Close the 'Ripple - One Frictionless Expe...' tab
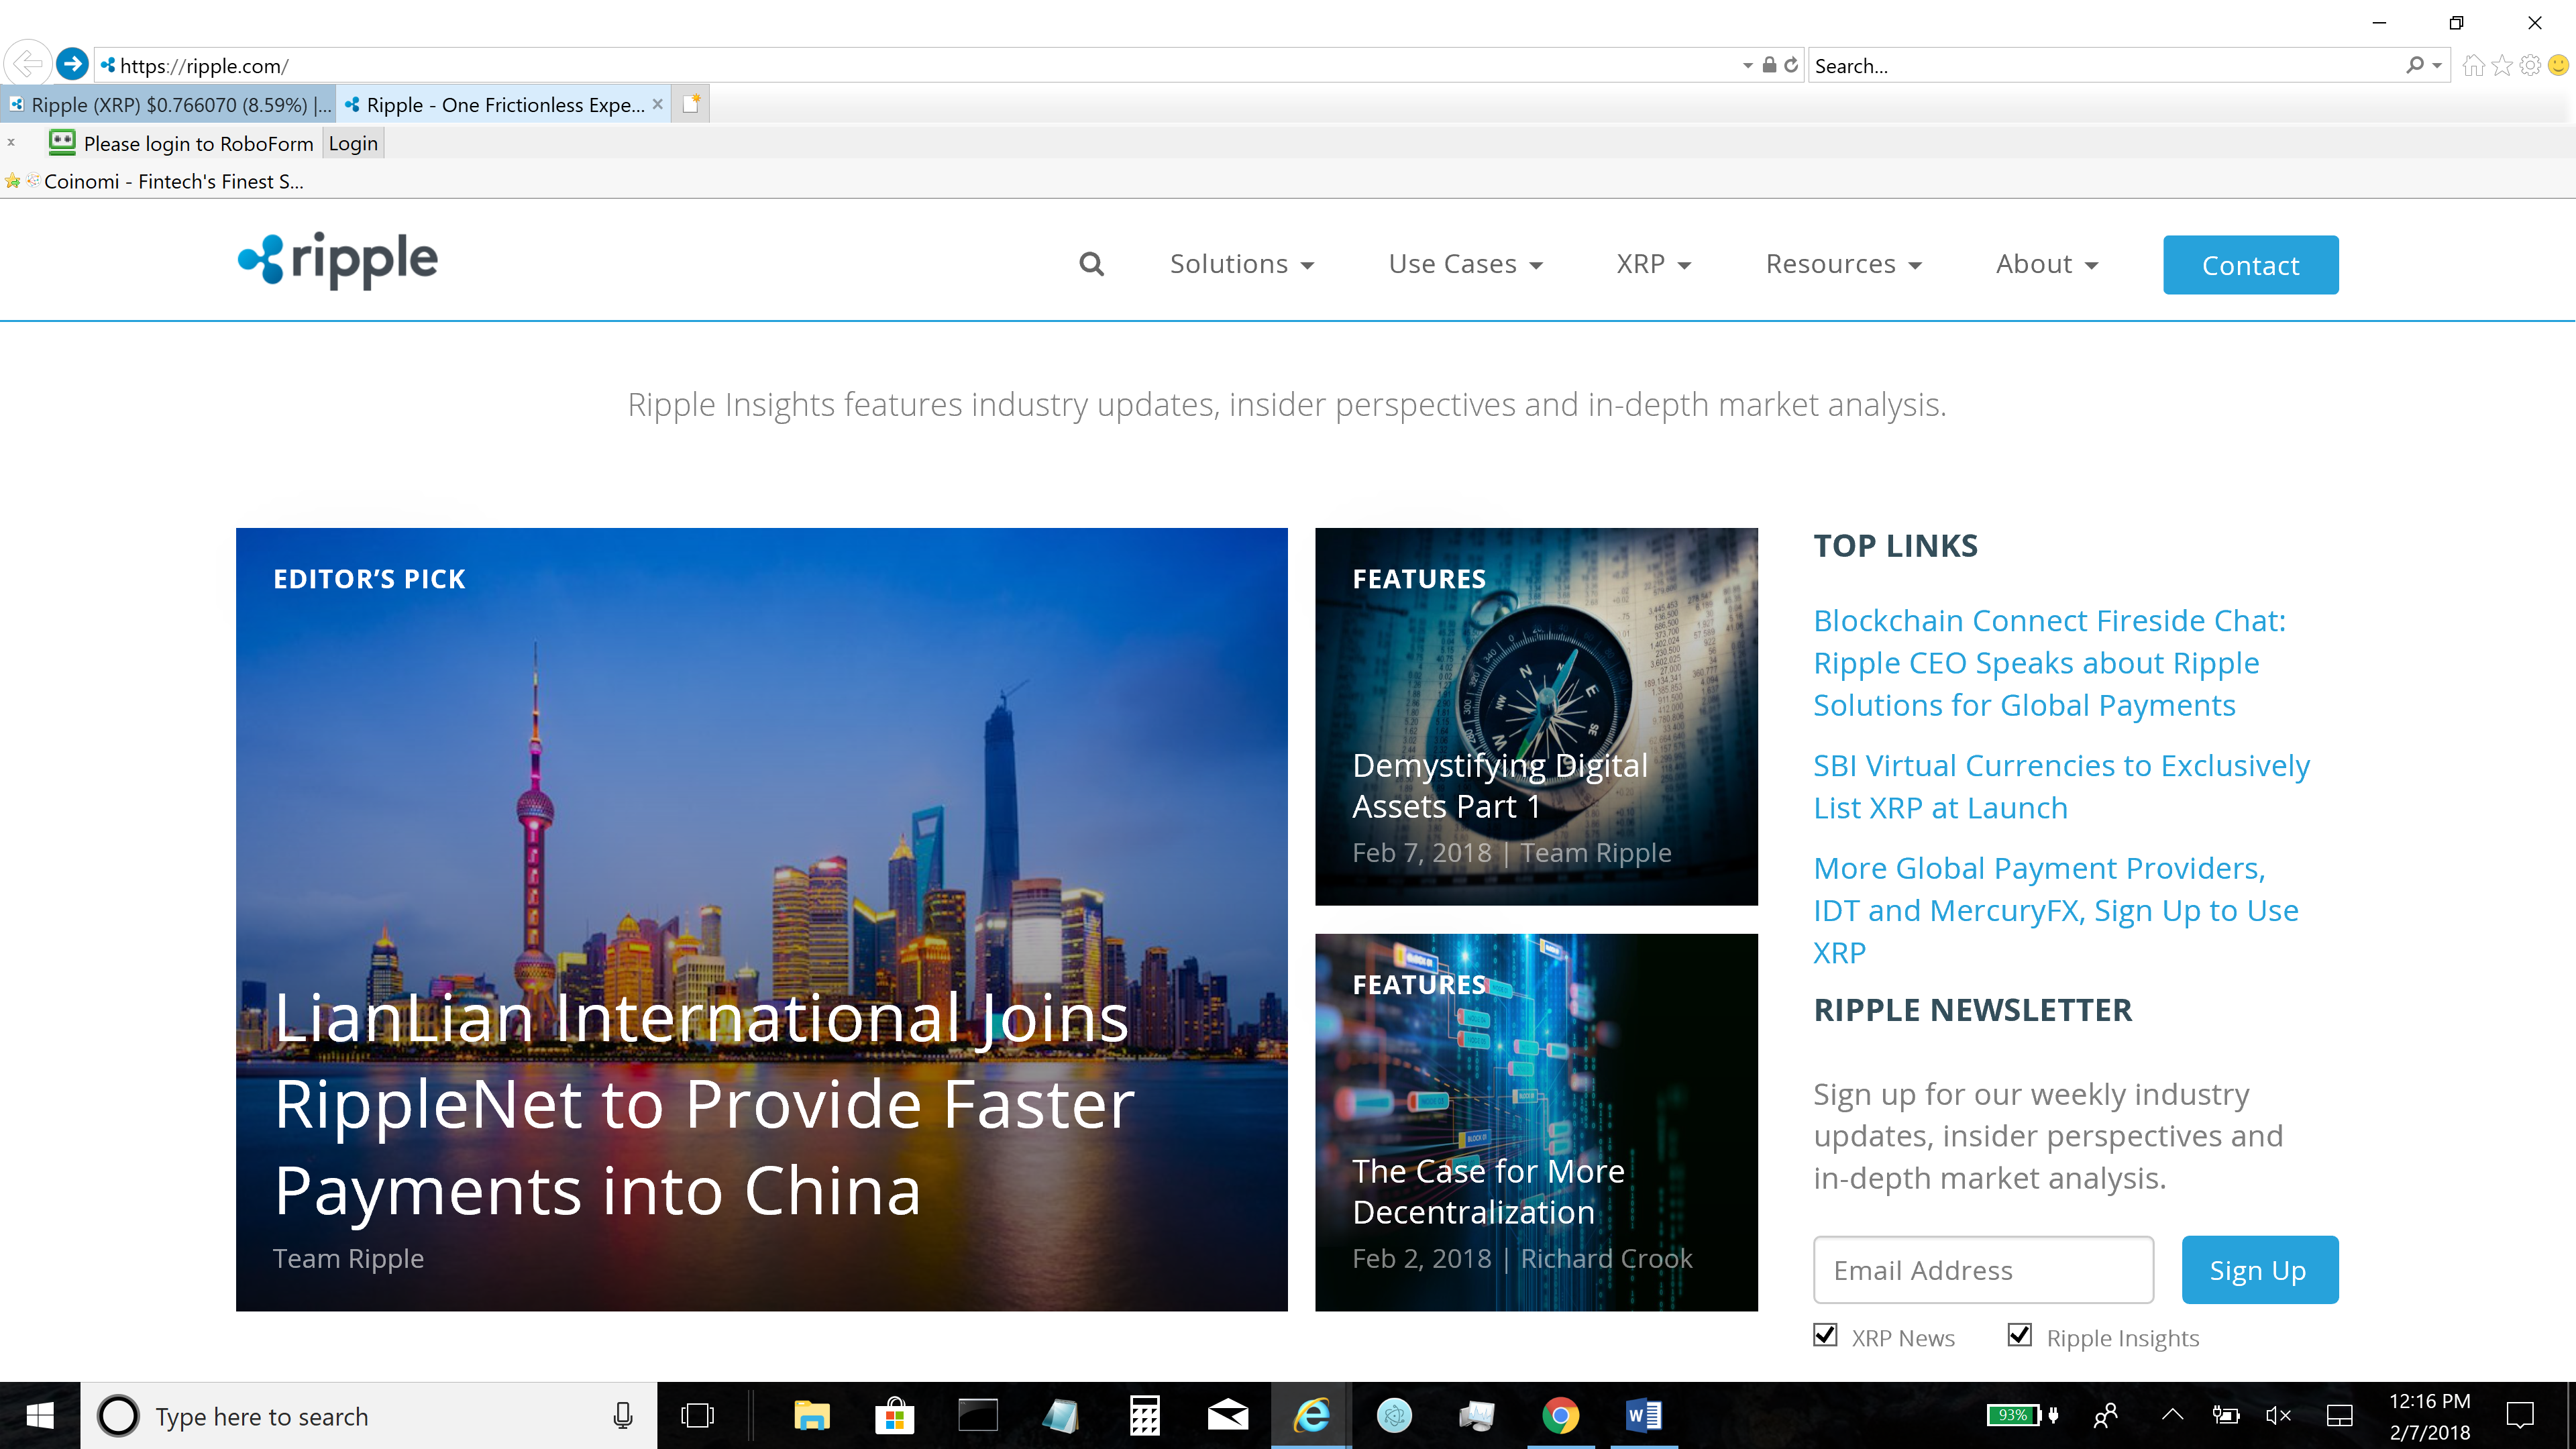The width and height of the screenshot is (2576, 1449). point(657,104)
